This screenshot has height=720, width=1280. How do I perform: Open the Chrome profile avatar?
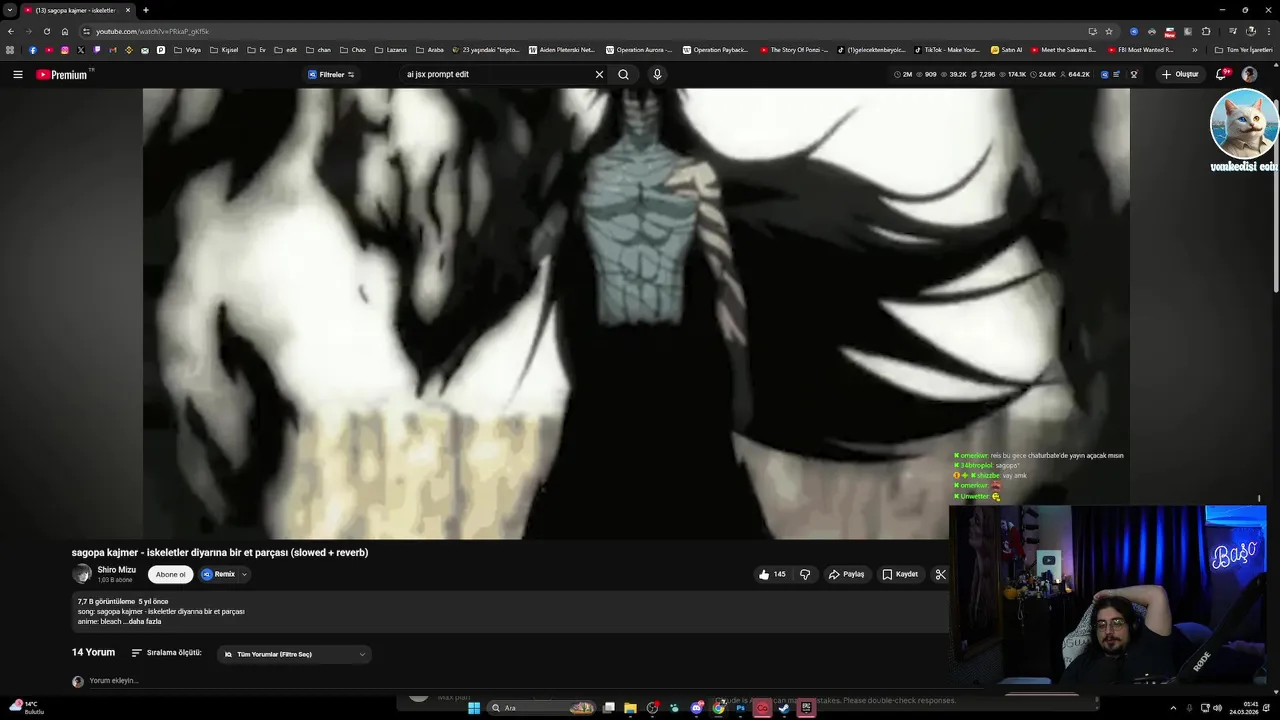(1250, 31)
